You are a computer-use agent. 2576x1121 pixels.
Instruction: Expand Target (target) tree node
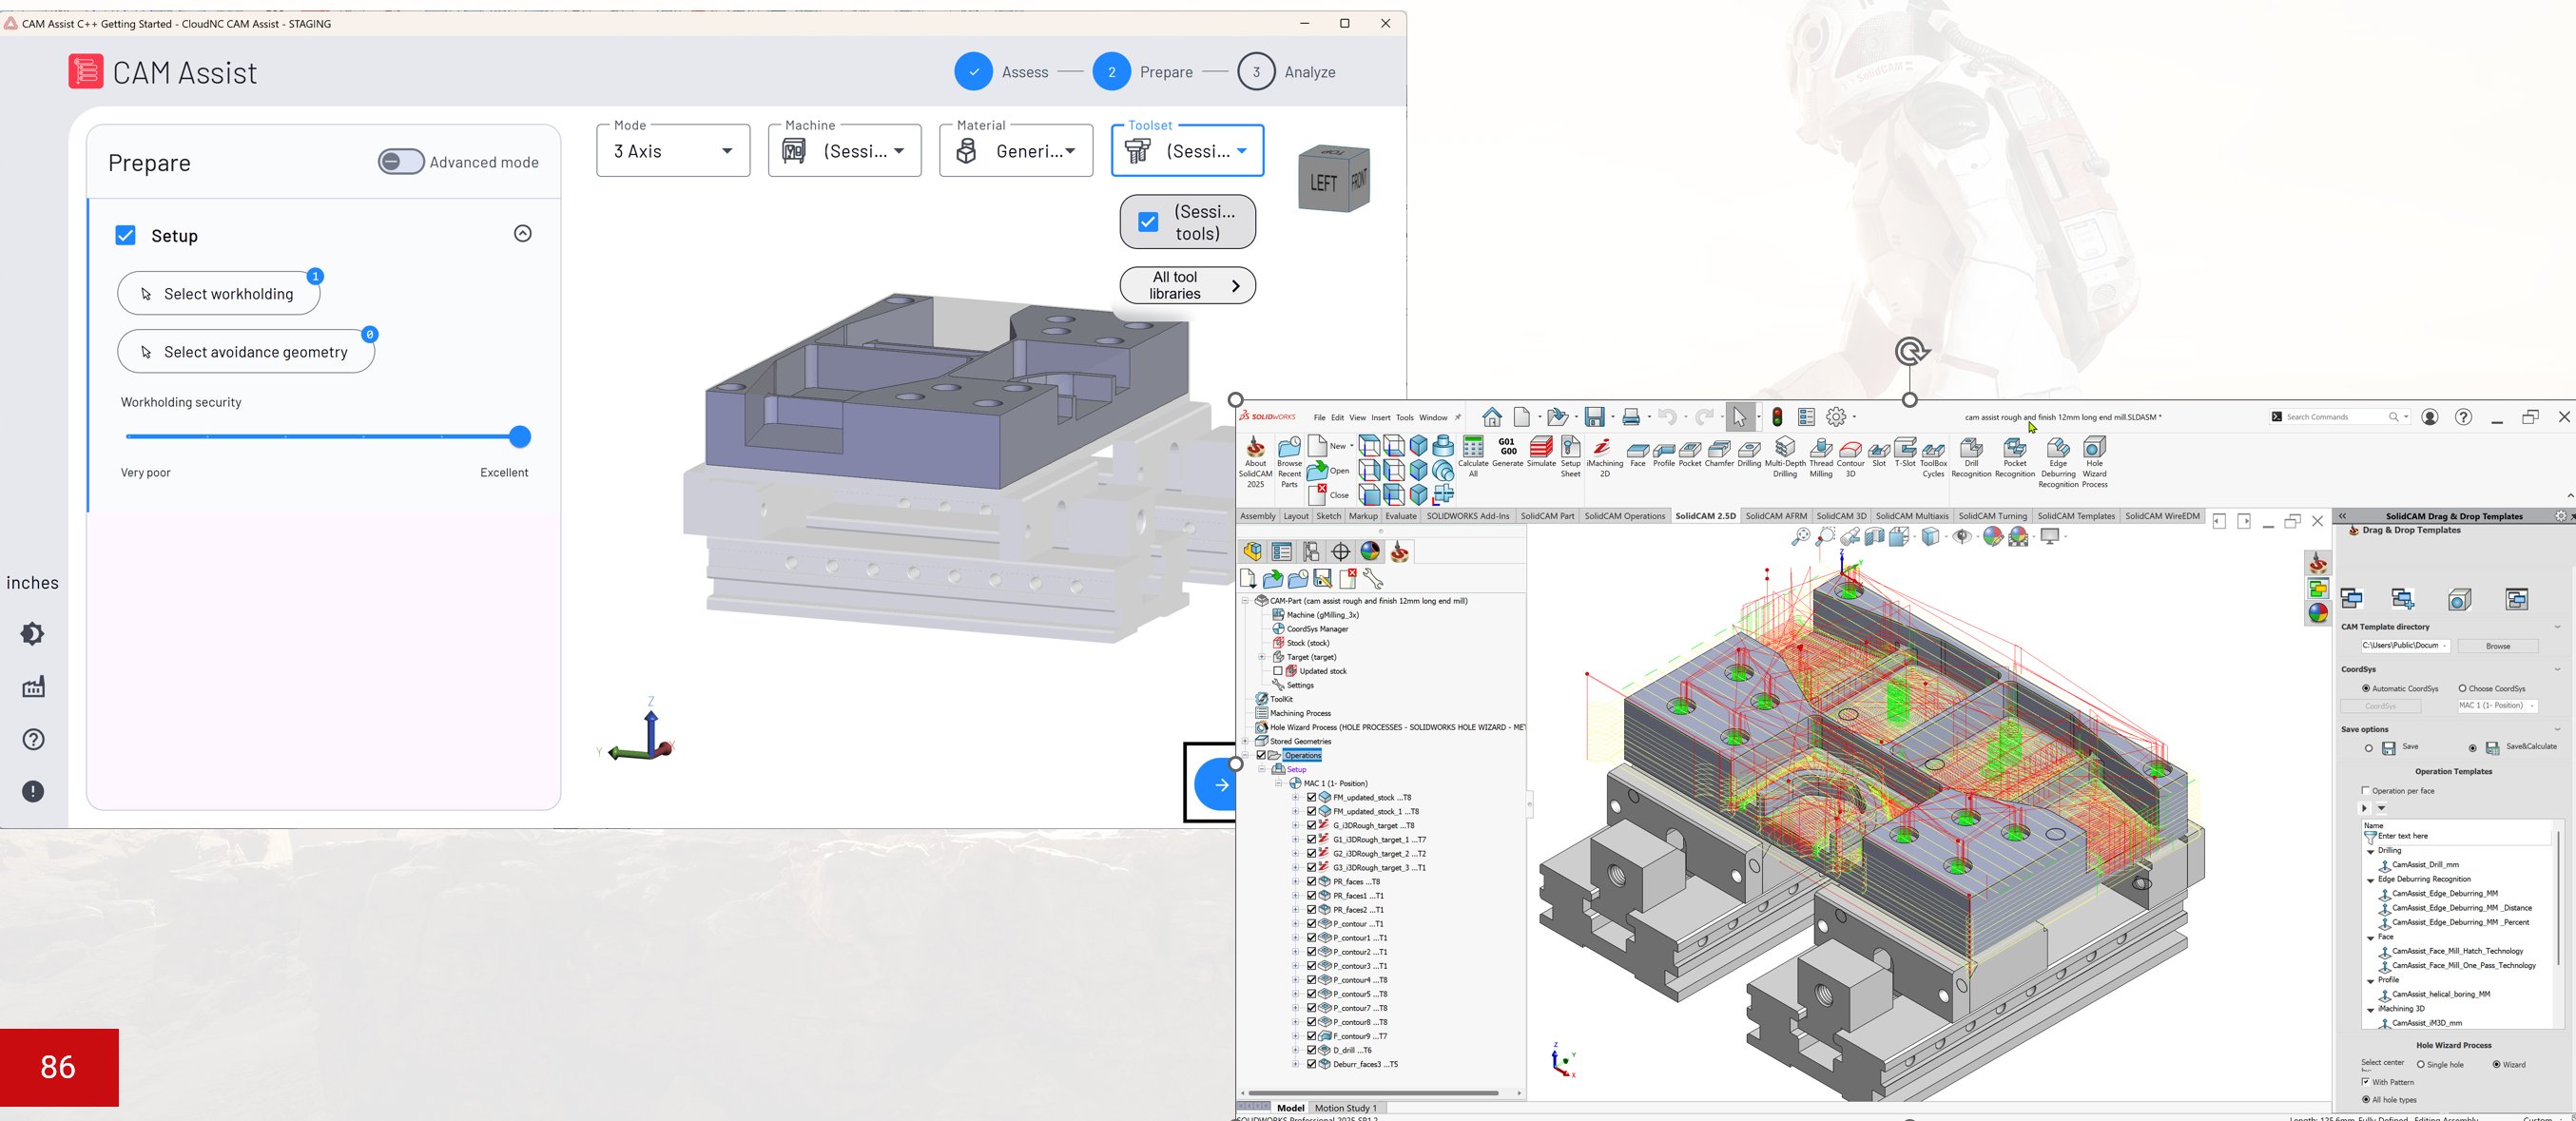click(x=1261, y=657)
